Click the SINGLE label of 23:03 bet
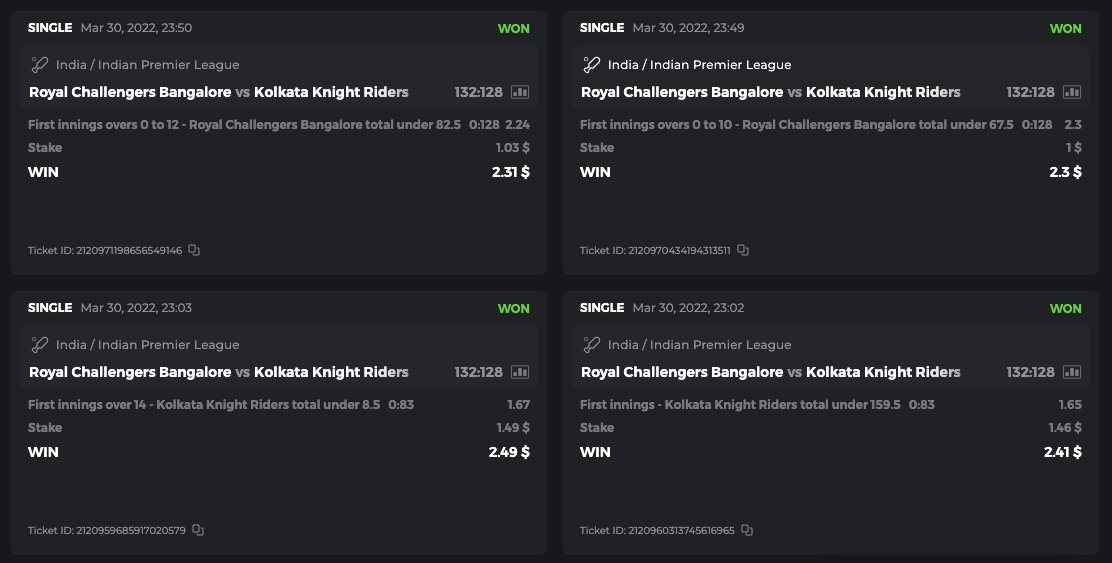Image resolution: width=1112 pixels, height=563 pixels. click(x=50, y=308)
